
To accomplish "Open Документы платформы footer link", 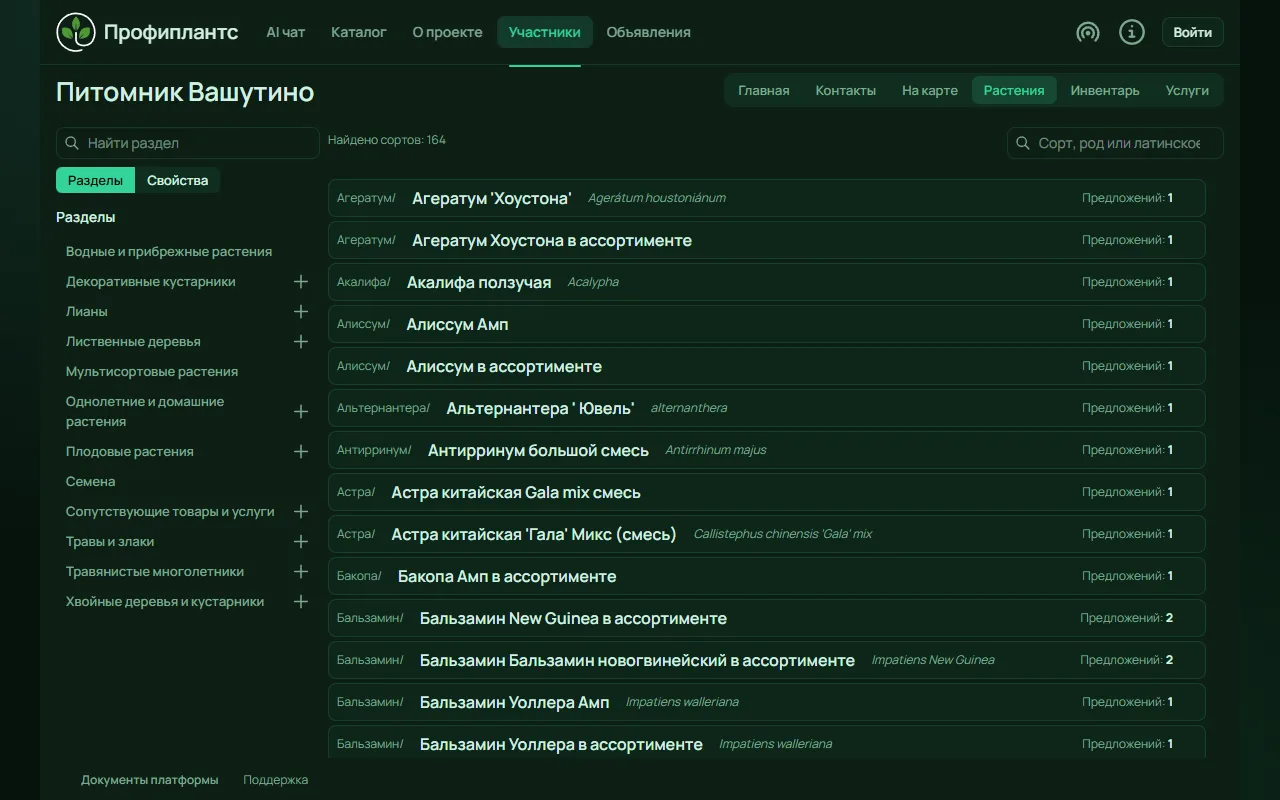I will (x=150, y=780).
